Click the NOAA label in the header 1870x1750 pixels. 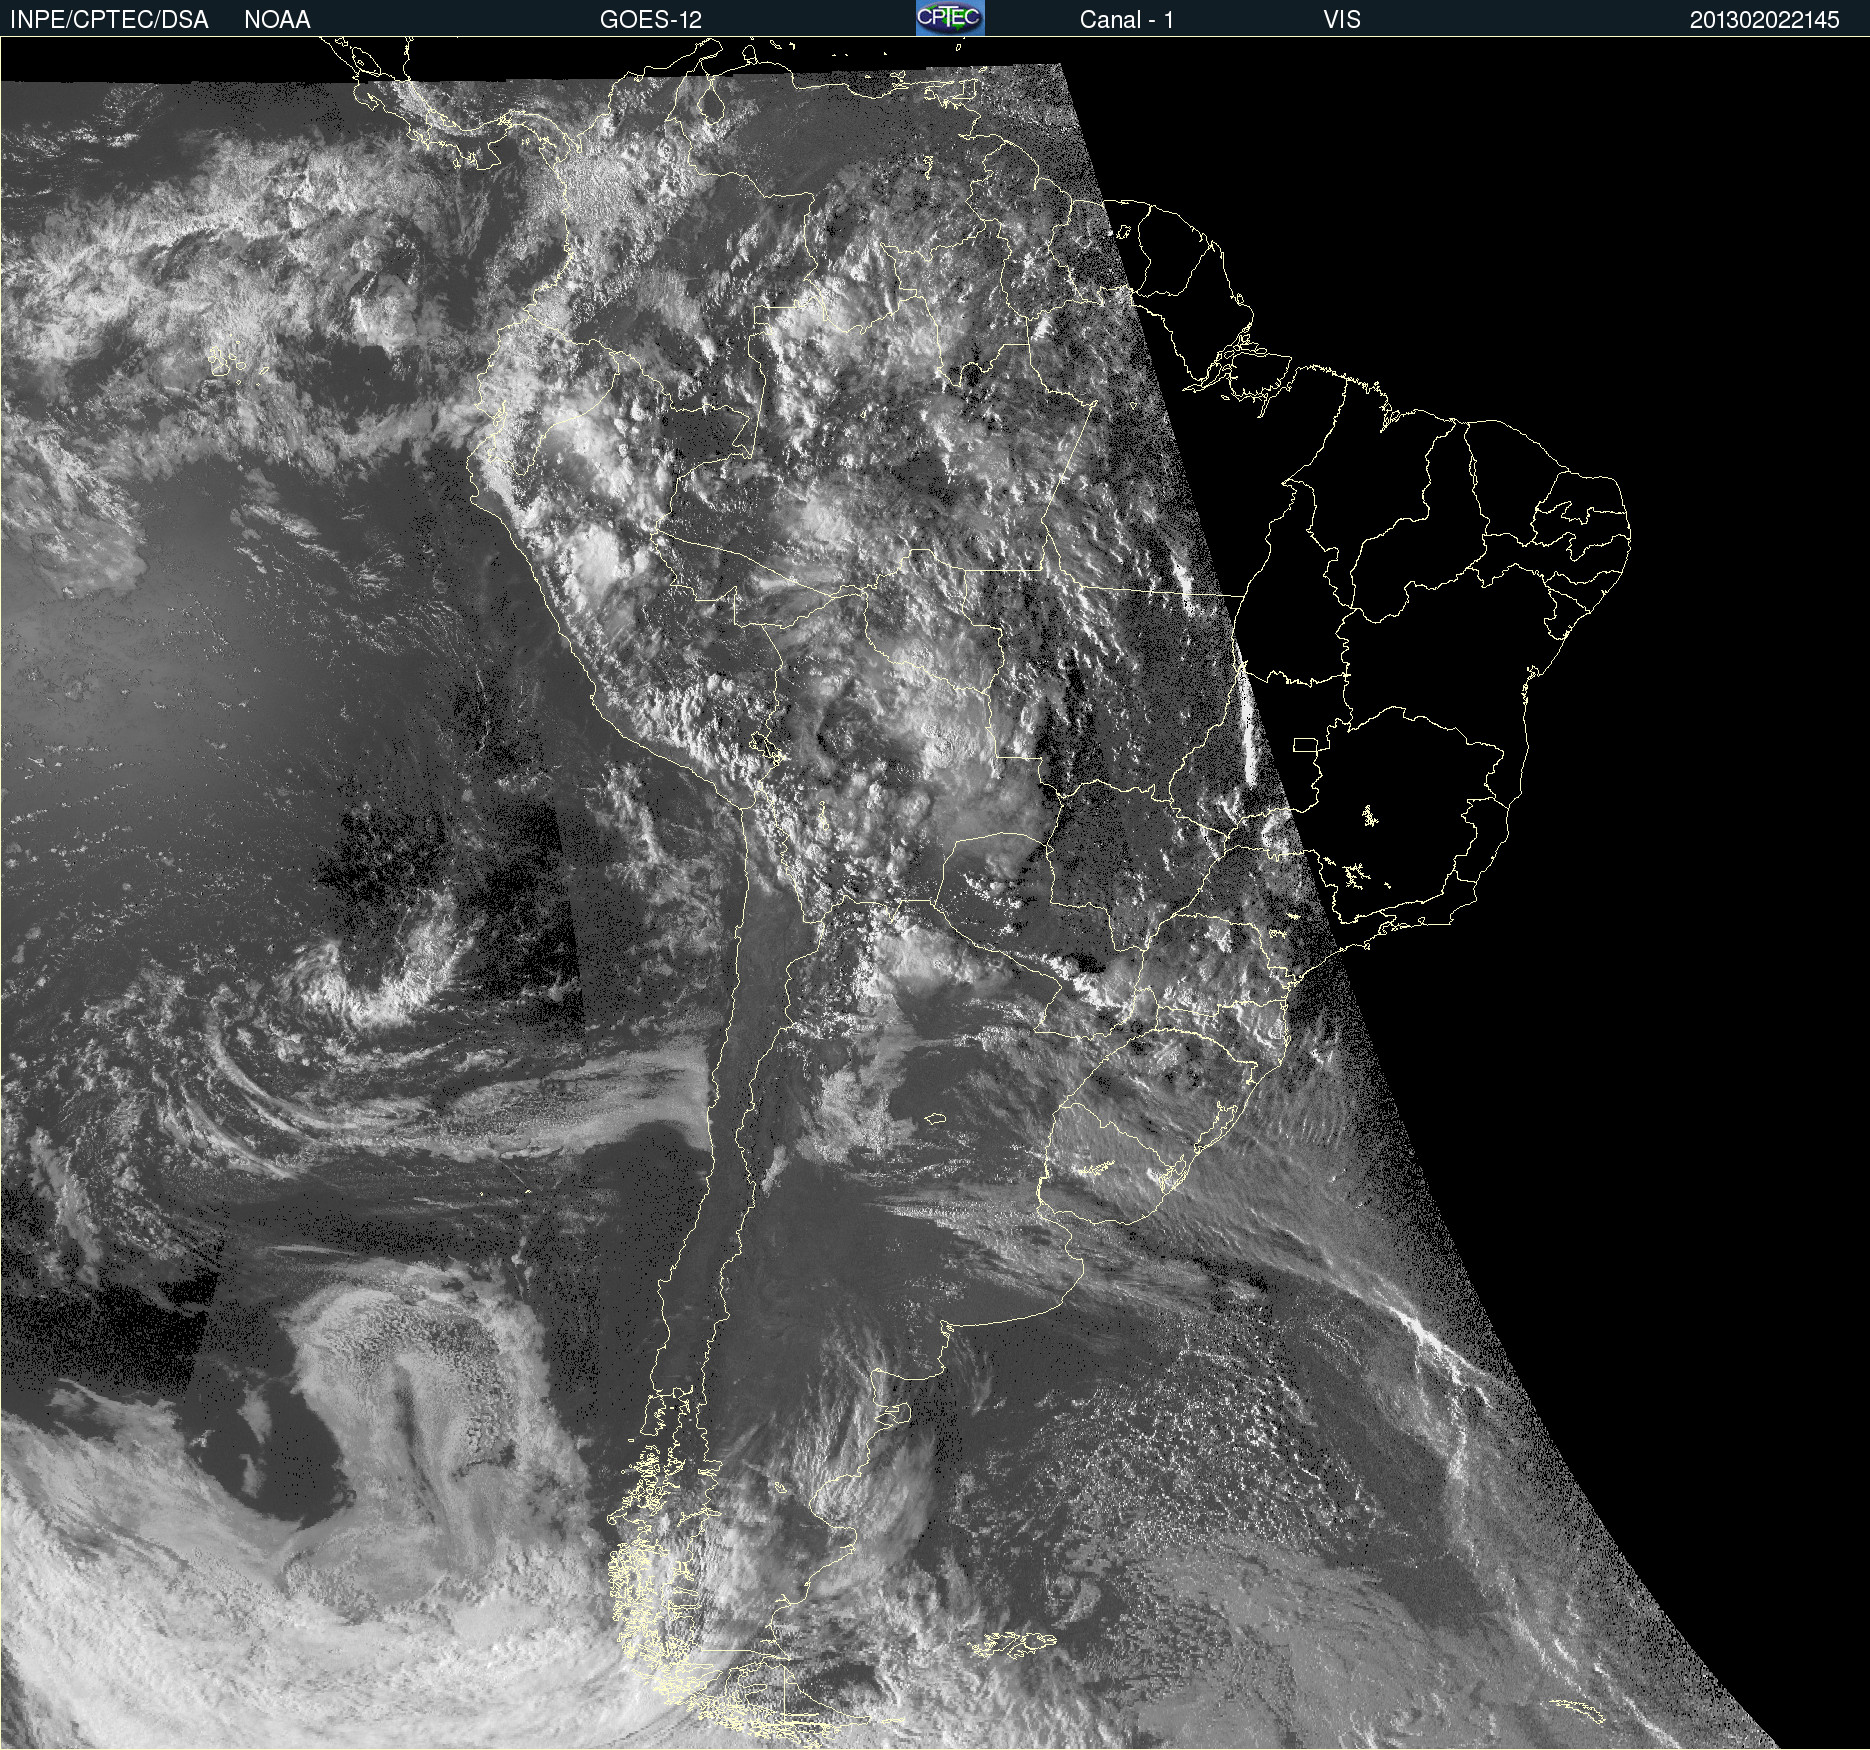tap(277, 19)
